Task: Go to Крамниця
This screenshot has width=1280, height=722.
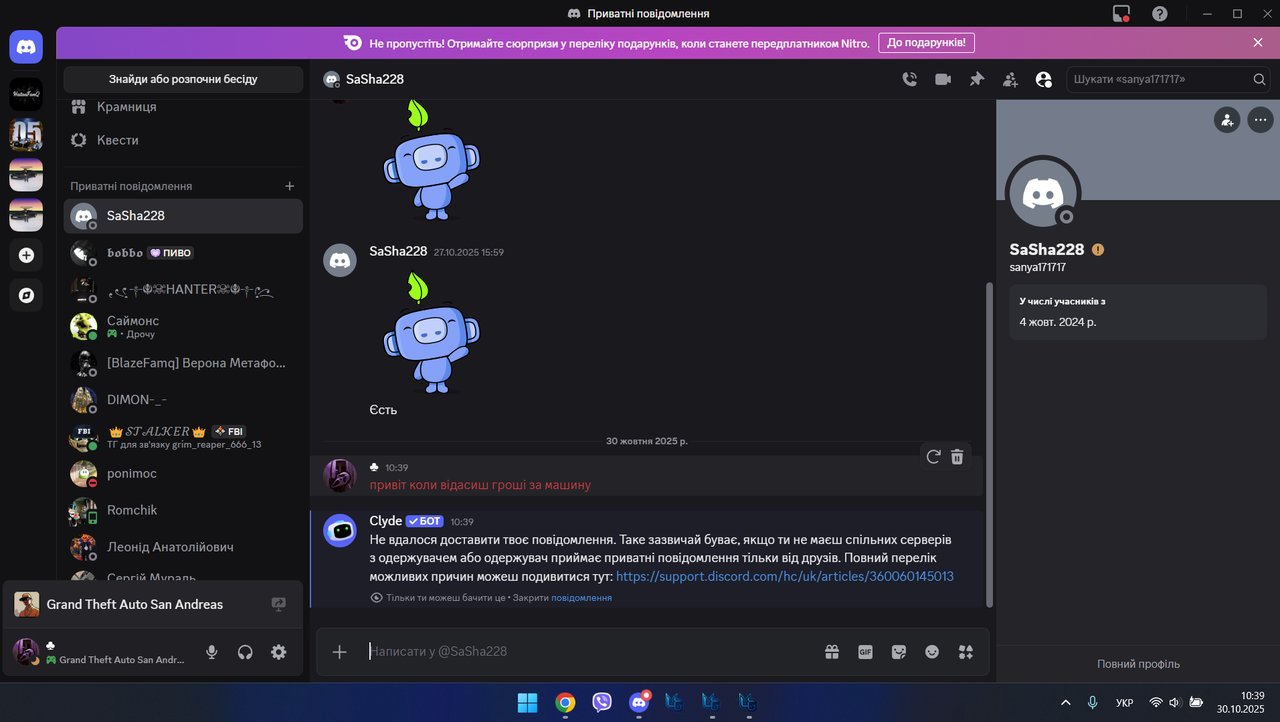Action: 183,106
